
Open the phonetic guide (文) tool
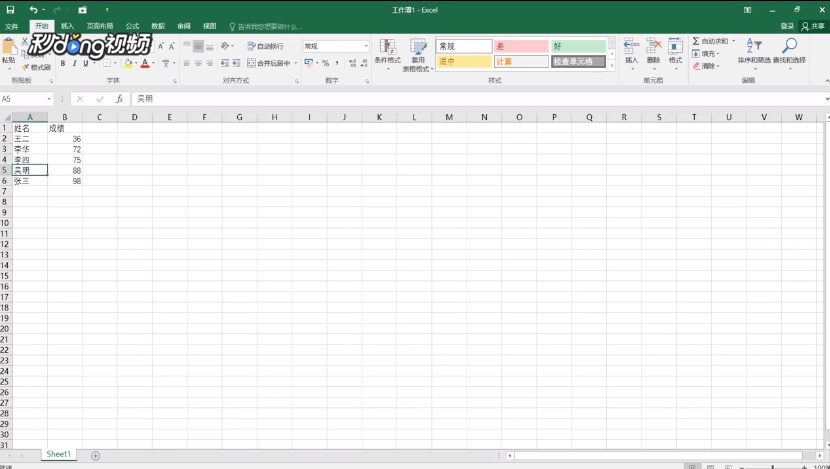pyautogui.click(x=166, y=64)
